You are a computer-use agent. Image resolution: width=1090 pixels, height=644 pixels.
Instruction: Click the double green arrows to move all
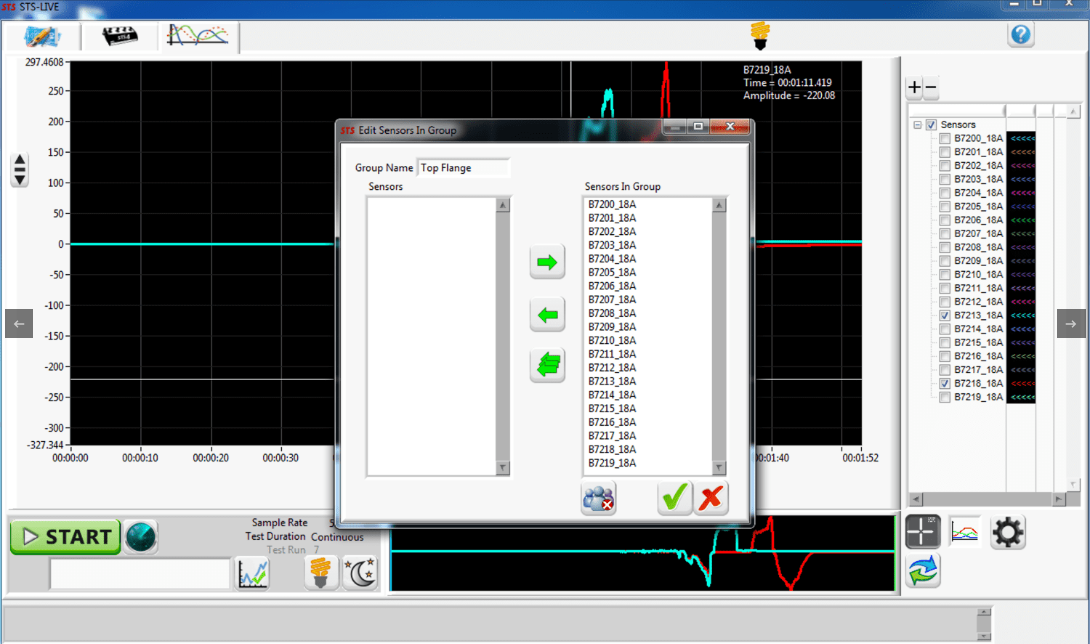click(547, 366)
